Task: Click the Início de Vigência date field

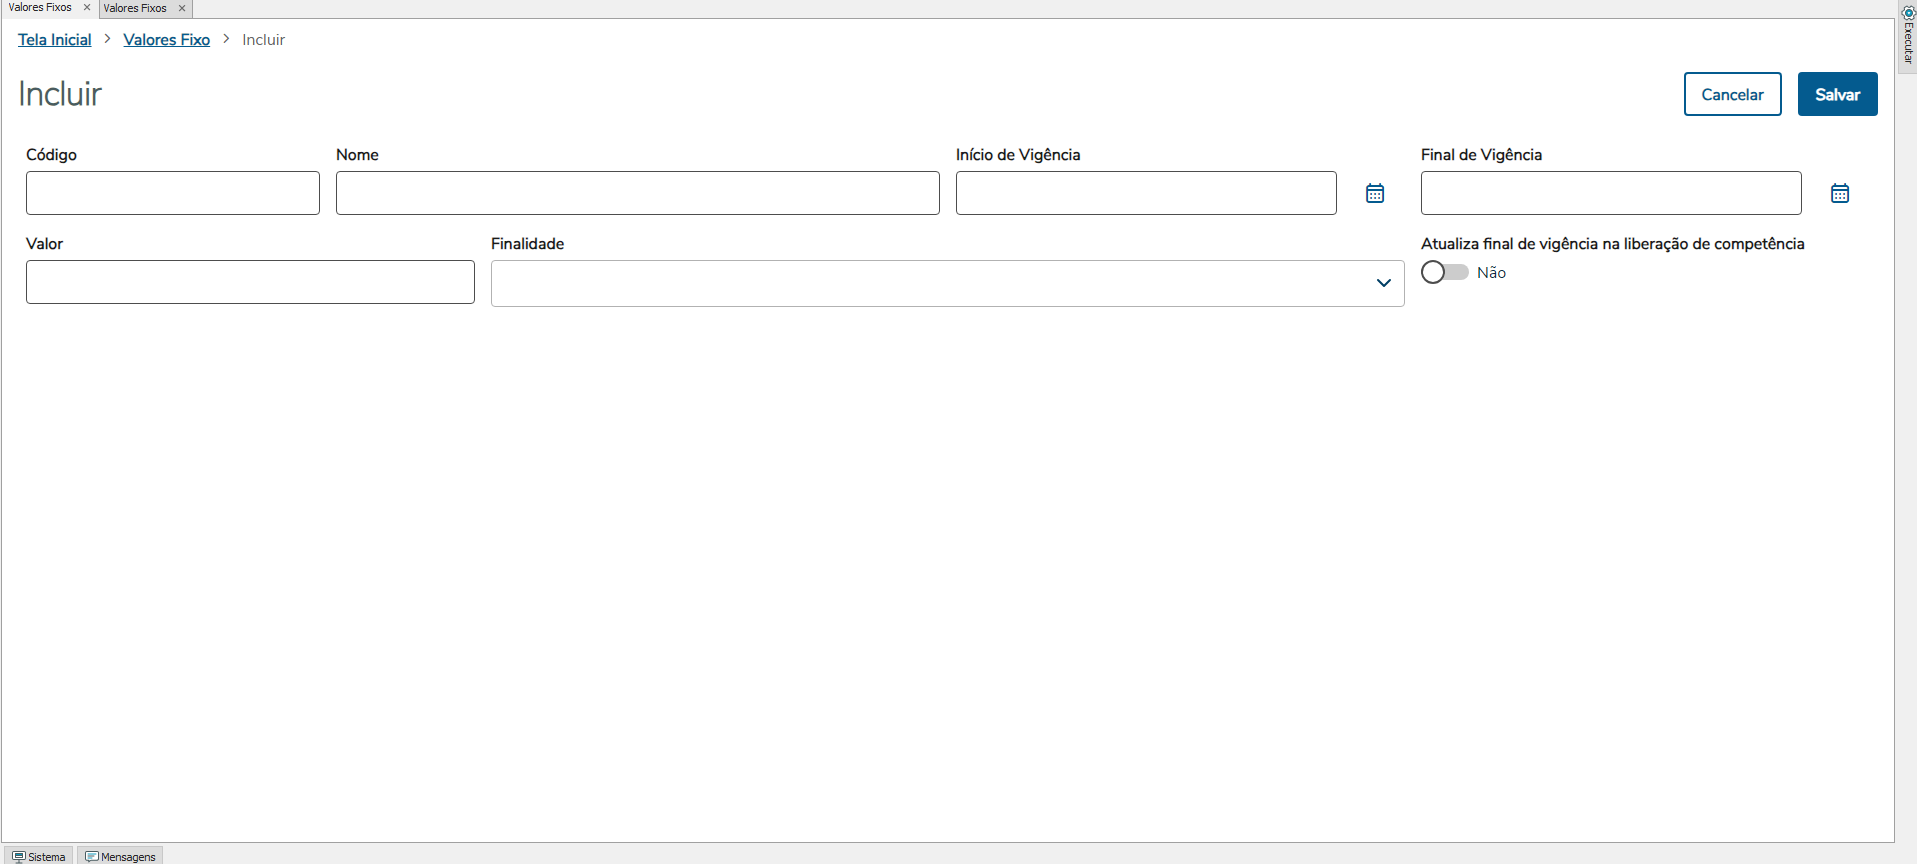Action: 1146,193
